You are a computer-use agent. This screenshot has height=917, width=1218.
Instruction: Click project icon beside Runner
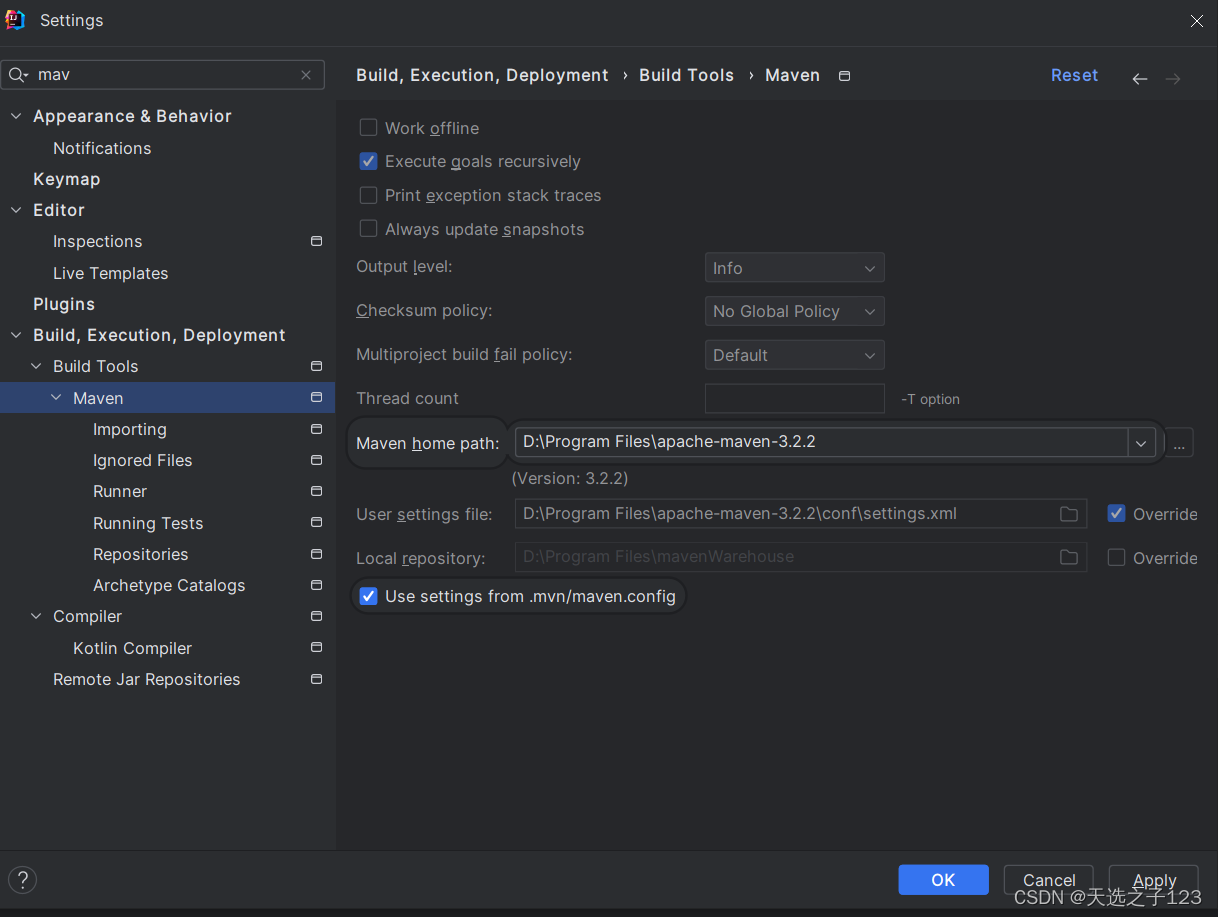(316, 491)
